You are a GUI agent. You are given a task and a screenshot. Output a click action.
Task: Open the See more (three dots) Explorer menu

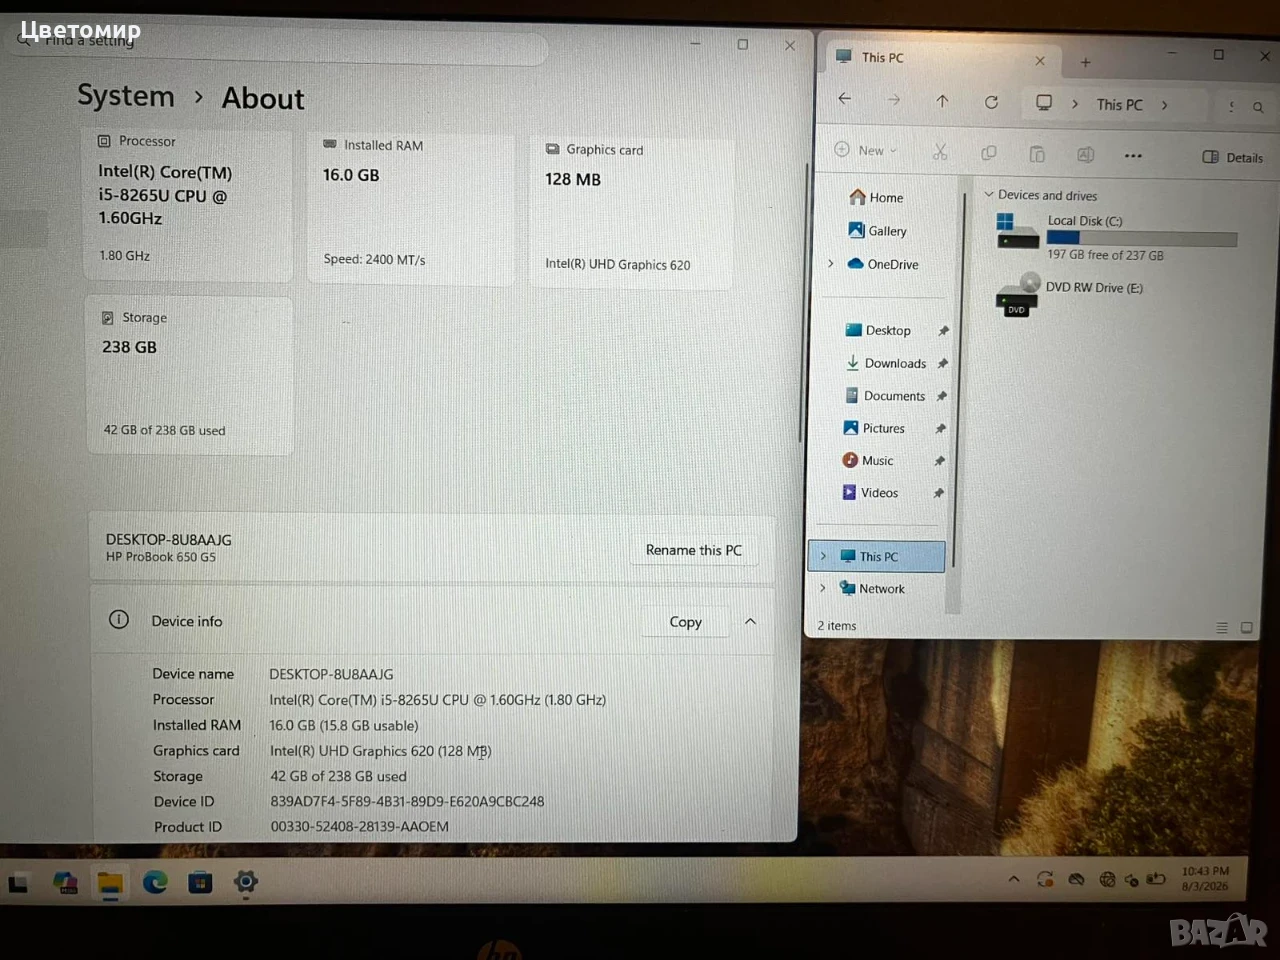tap(1133, 156)
